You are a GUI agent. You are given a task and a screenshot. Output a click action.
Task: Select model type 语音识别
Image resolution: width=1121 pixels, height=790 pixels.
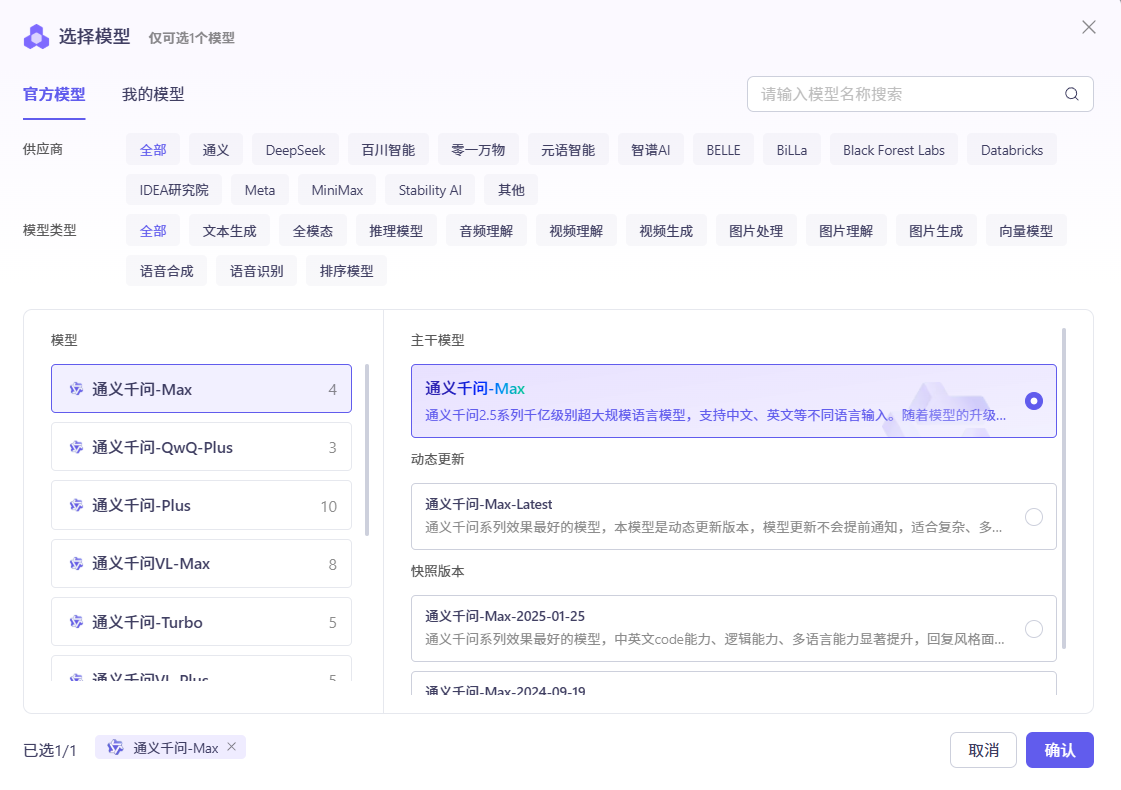click(257, 270)
